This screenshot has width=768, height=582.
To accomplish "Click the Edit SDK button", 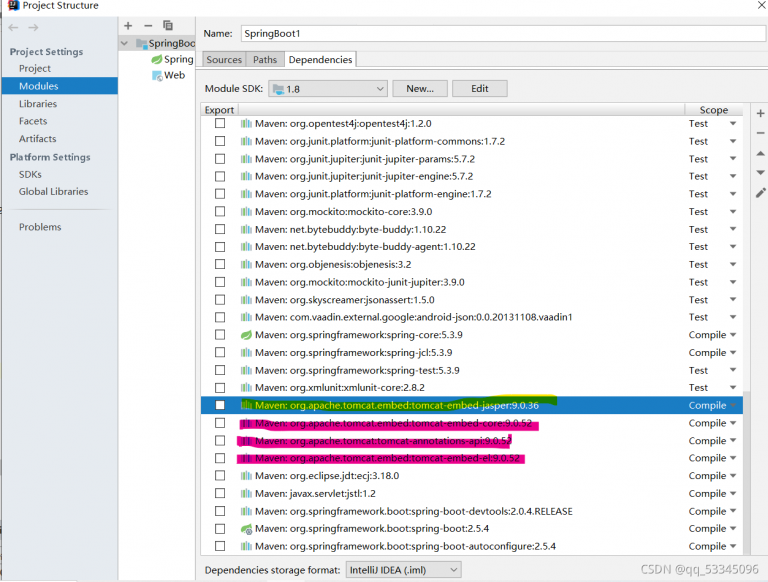I will pyautogui.click(x=480, y=89).
